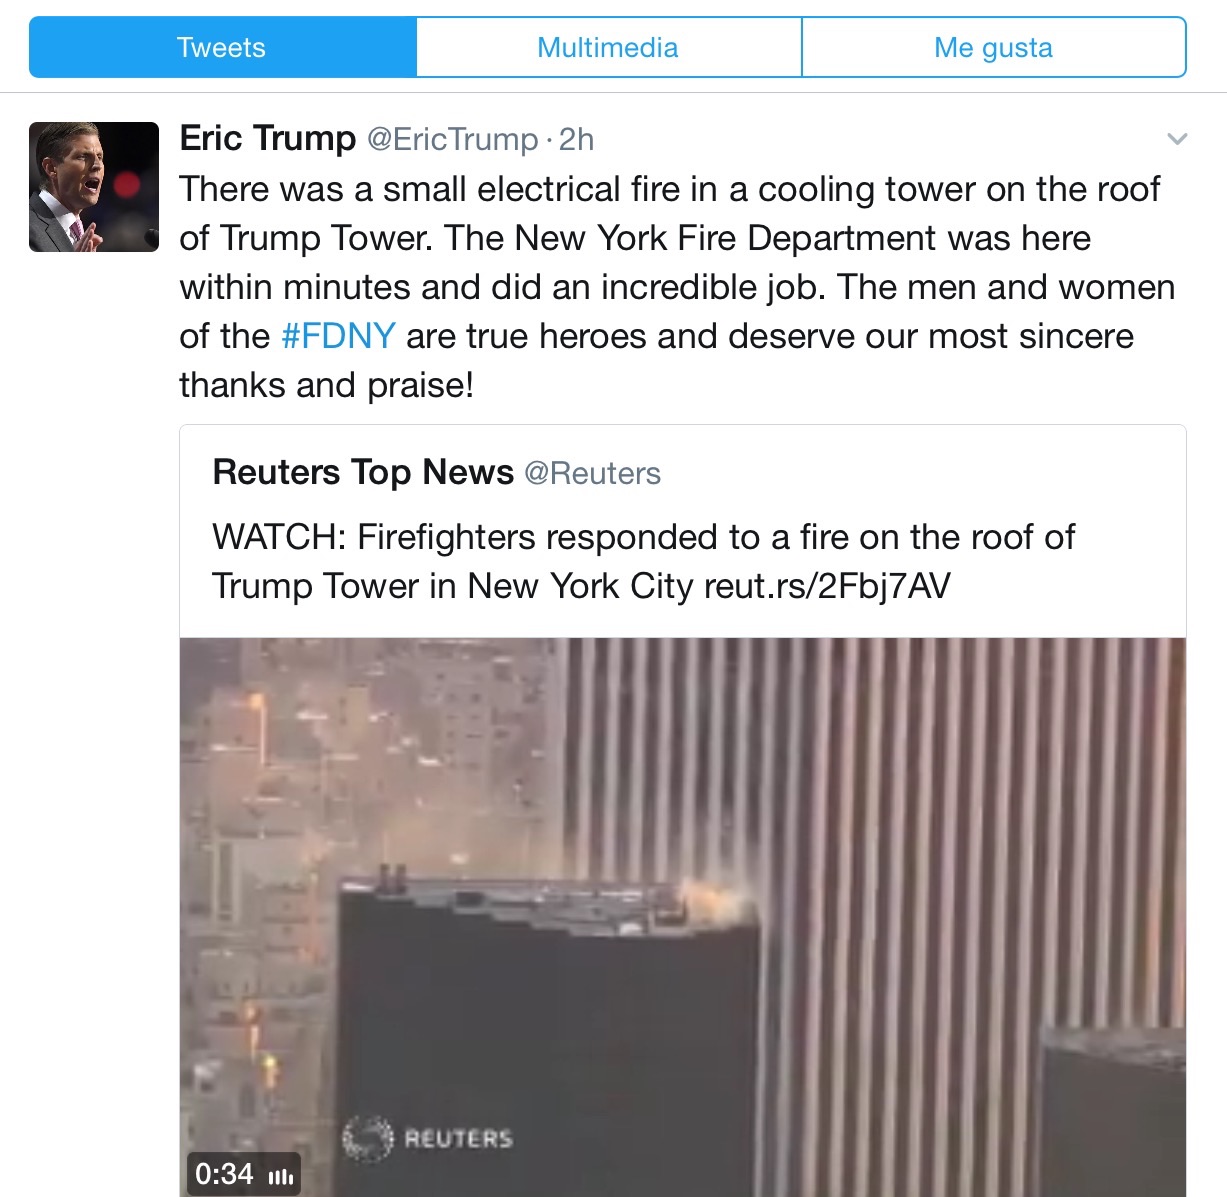1227x1197 pixels.
Task: Open the 2h tweet timestamp
Action: pyautogui.click(x=576, y=139)
